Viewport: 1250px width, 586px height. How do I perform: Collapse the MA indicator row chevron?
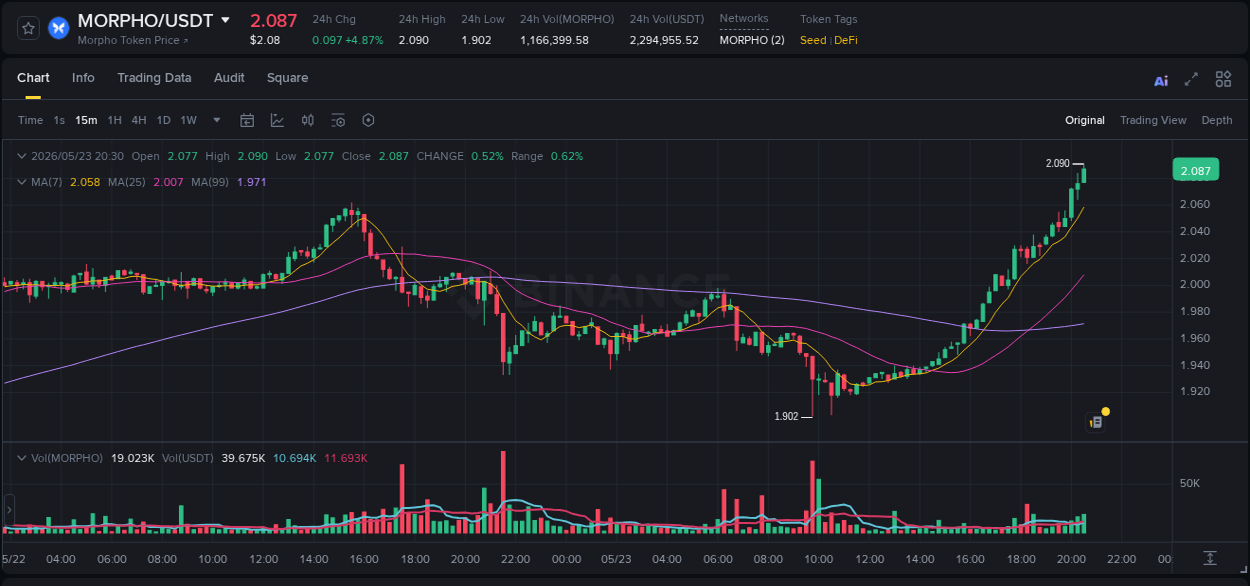tap(21, 182)
